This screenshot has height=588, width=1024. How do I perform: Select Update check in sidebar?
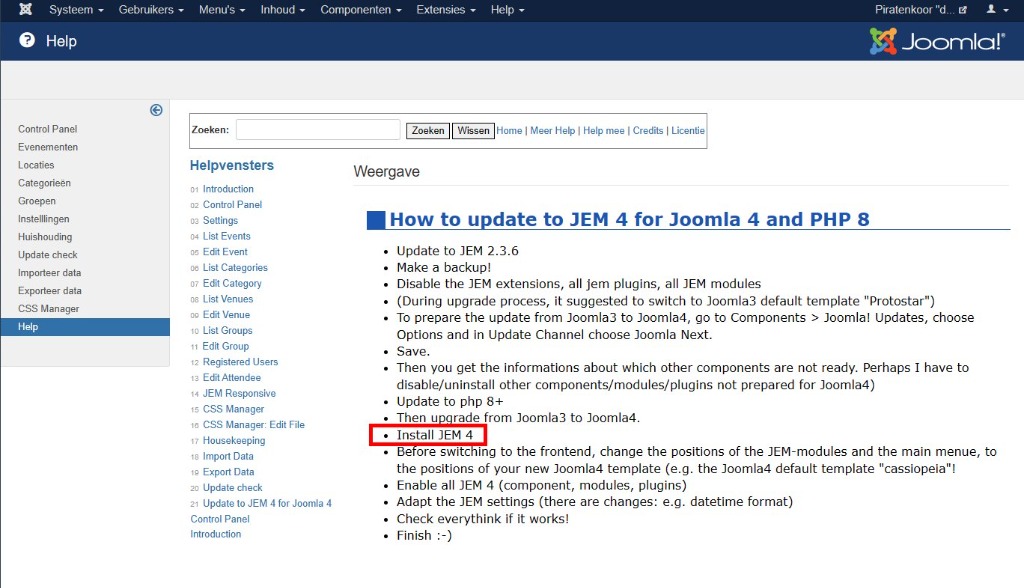(x=48, y=255)
